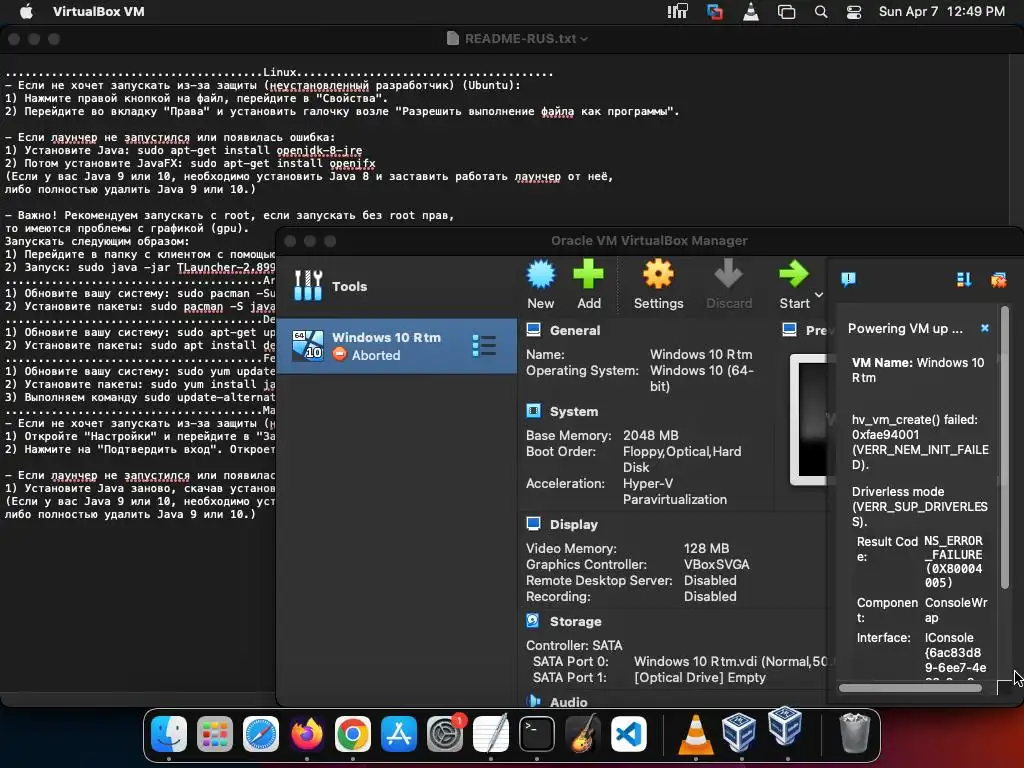Click the notification center speech-bubble icon
This screenshot has height=768, width=1024.
[x=848, y=280]
